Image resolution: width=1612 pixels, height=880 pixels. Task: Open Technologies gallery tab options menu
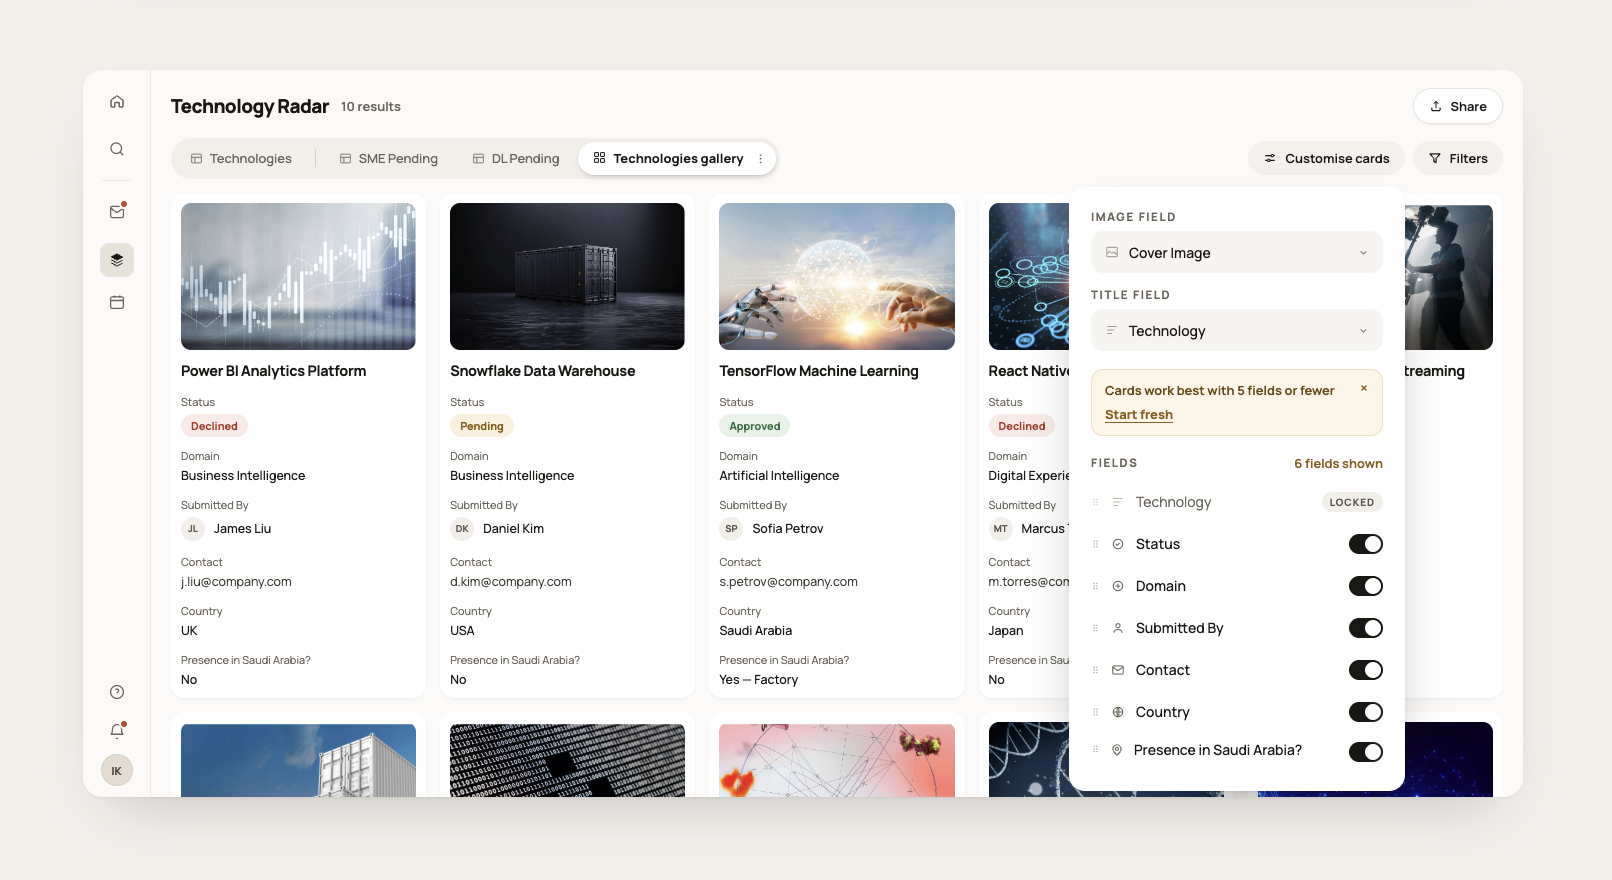(761, 159)
